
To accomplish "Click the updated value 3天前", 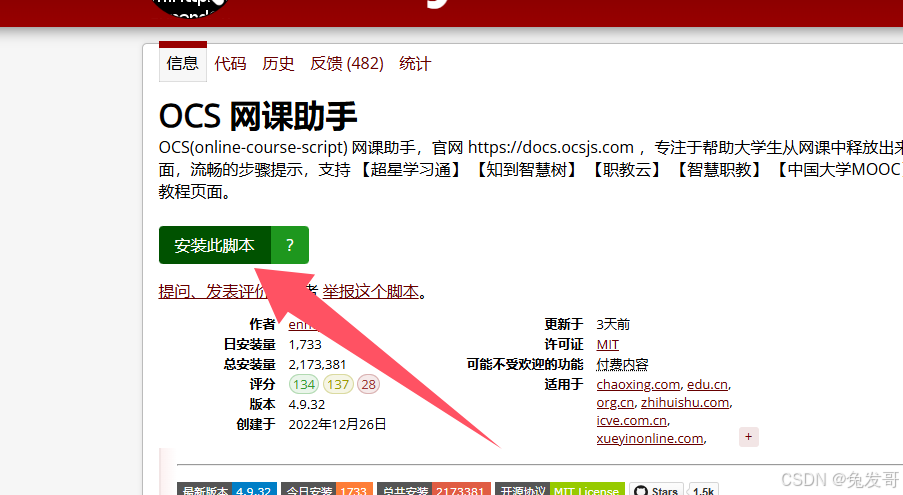I will (x=613, y=325).
